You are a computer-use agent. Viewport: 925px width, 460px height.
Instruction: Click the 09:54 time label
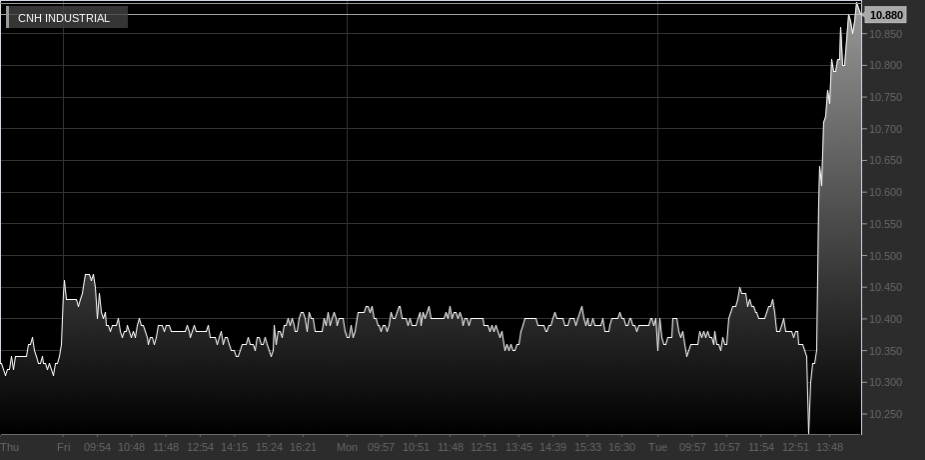pyautogui.click(x=97, y=447)
